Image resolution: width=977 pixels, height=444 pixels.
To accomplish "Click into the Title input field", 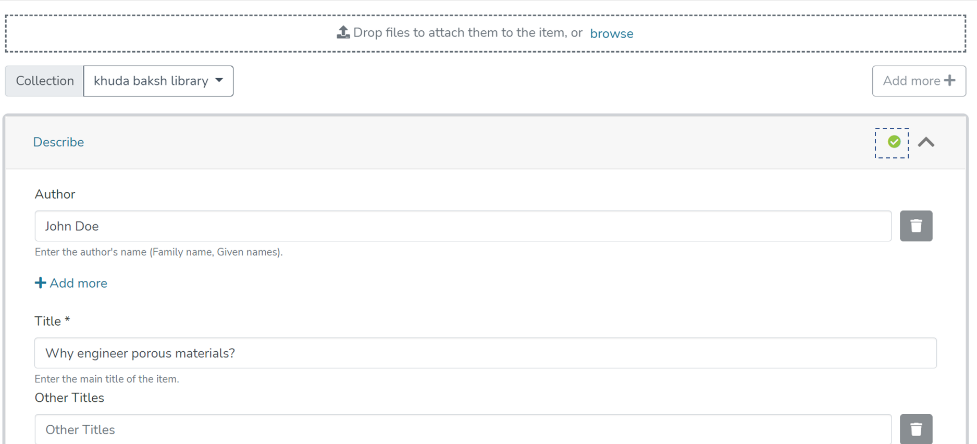I will (x=485, y=353).
